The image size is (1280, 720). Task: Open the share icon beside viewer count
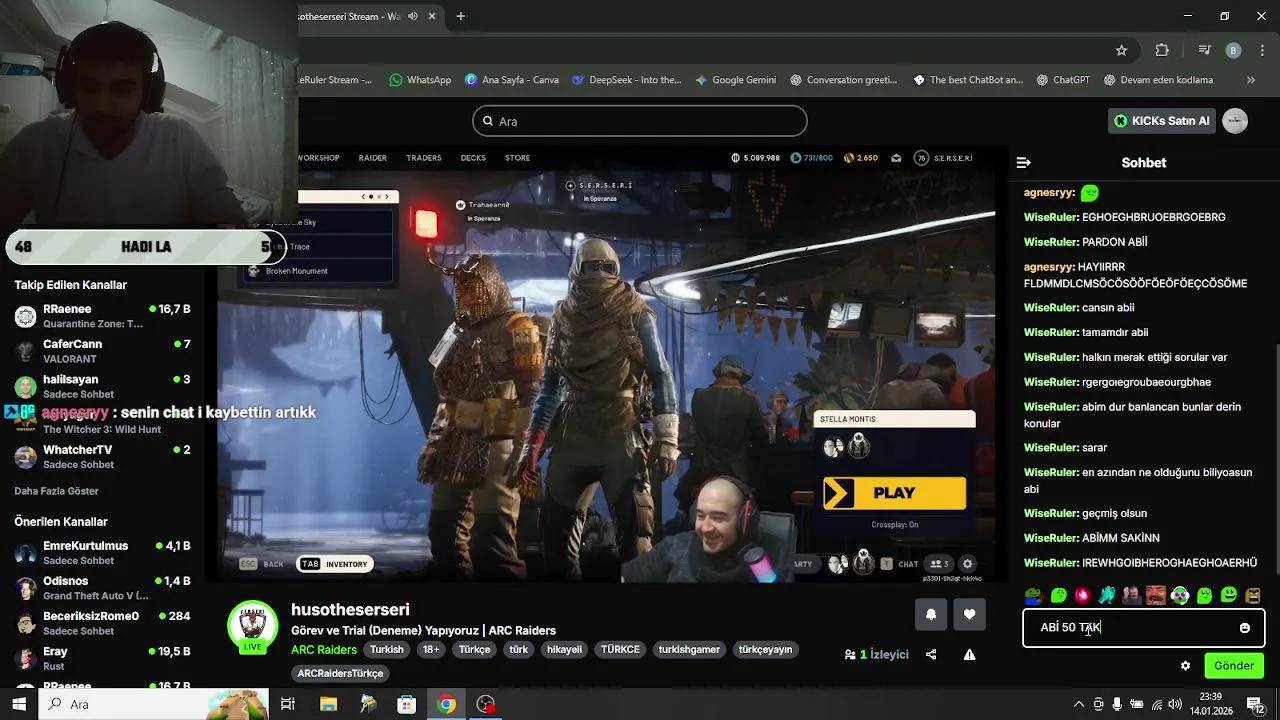[x=931, y=655]
